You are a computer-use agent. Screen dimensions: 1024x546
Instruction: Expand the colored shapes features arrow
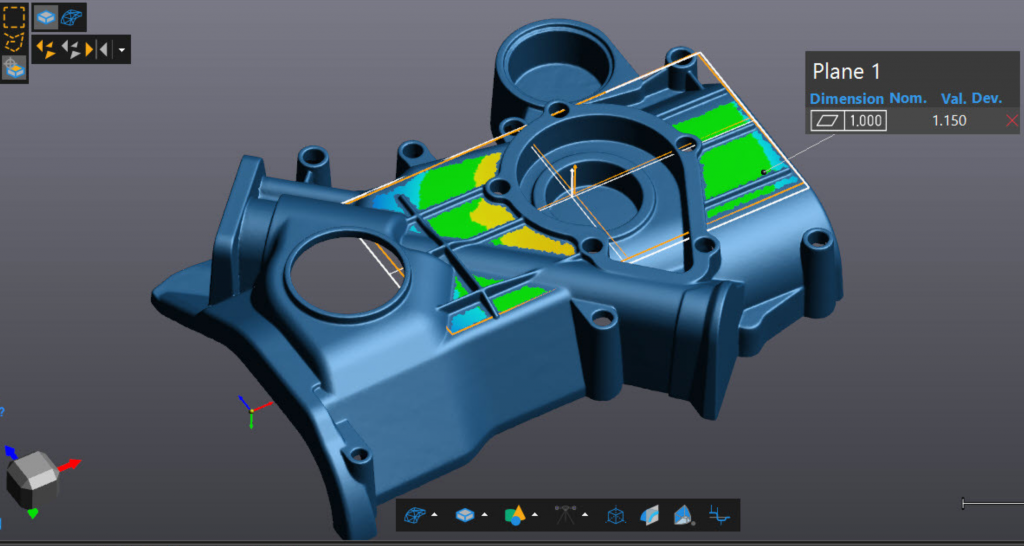[534, 516]
